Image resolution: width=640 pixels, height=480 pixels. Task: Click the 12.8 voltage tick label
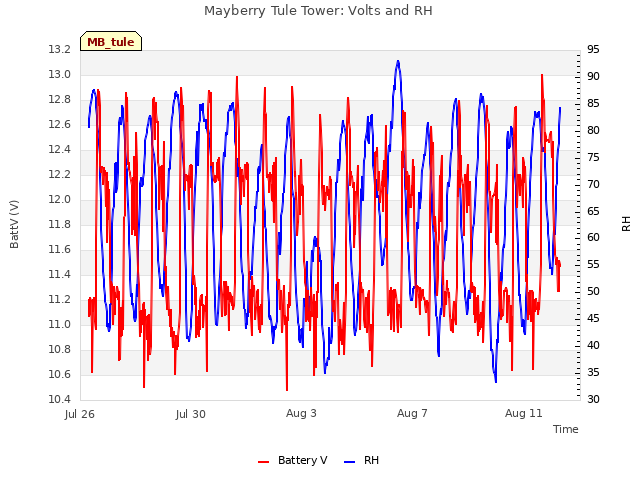60,100
